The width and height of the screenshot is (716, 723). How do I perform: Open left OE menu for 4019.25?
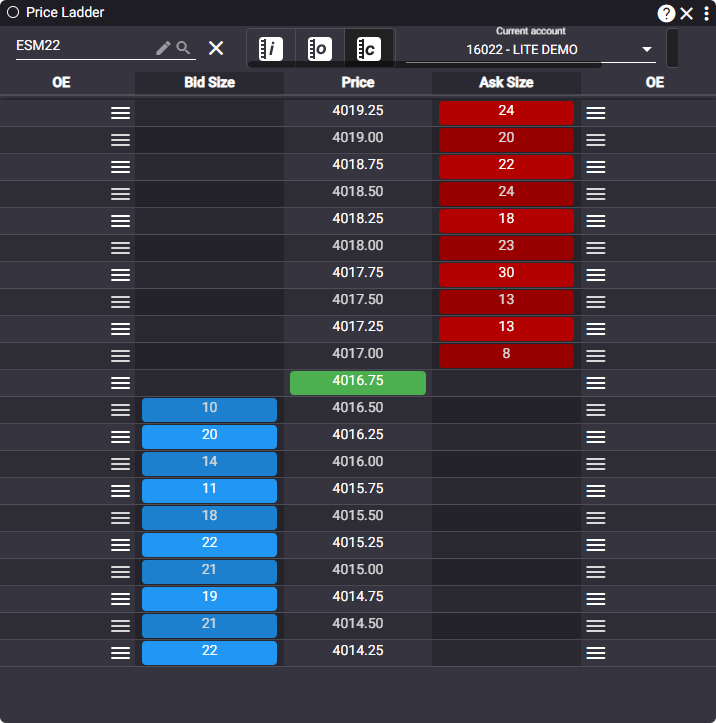[120, 113]
